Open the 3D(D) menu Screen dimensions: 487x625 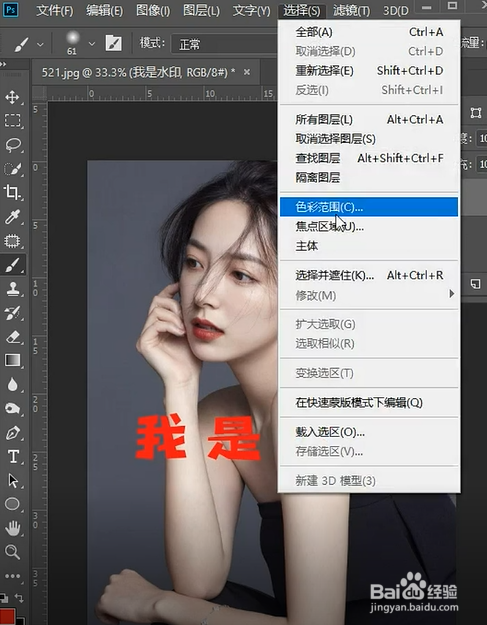tap(396, 10)
